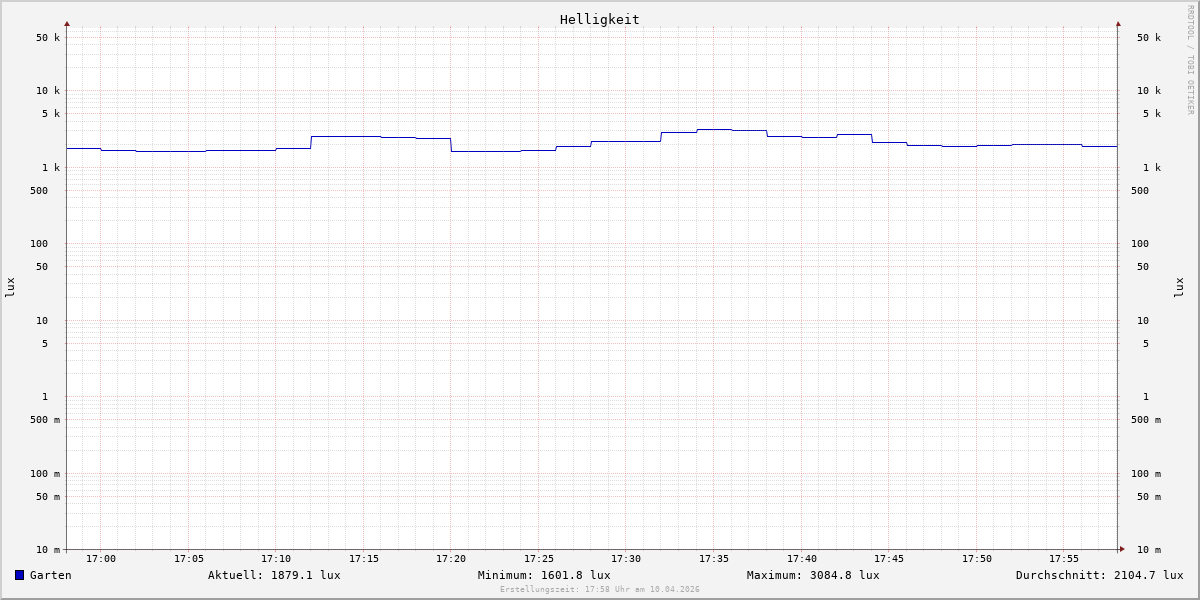This screenshot has height=600, width=1200.
Task: Click the 17:20 time axis label
Action: (x=451, y=559)
